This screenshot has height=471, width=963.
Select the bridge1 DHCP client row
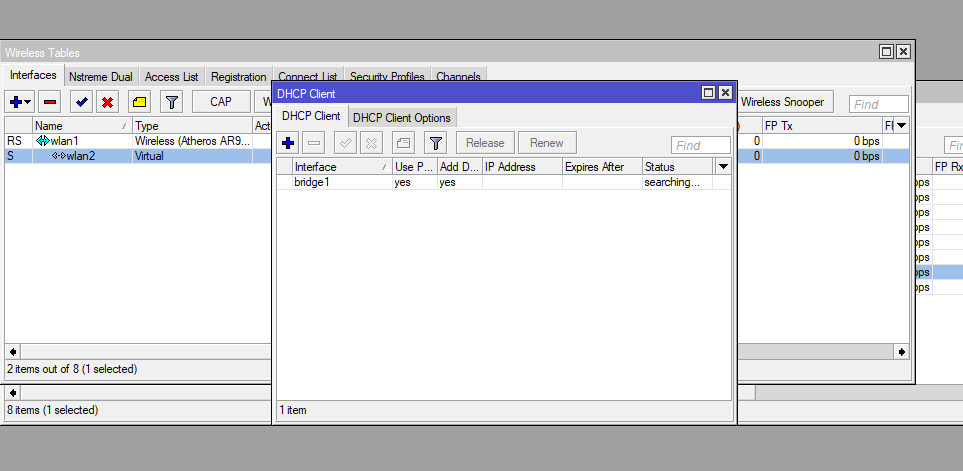(504, 182)
